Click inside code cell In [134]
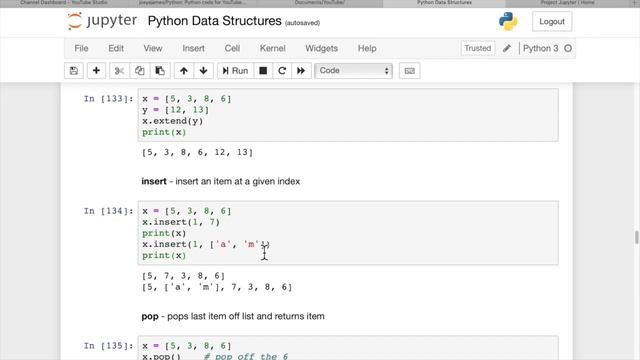The image size is (640, 360). click(x=348, y=233)
